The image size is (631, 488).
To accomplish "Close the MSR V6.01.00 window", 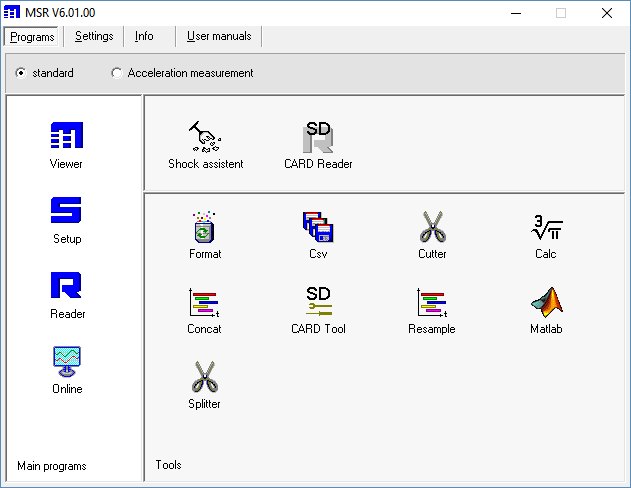I will point(606,13).
